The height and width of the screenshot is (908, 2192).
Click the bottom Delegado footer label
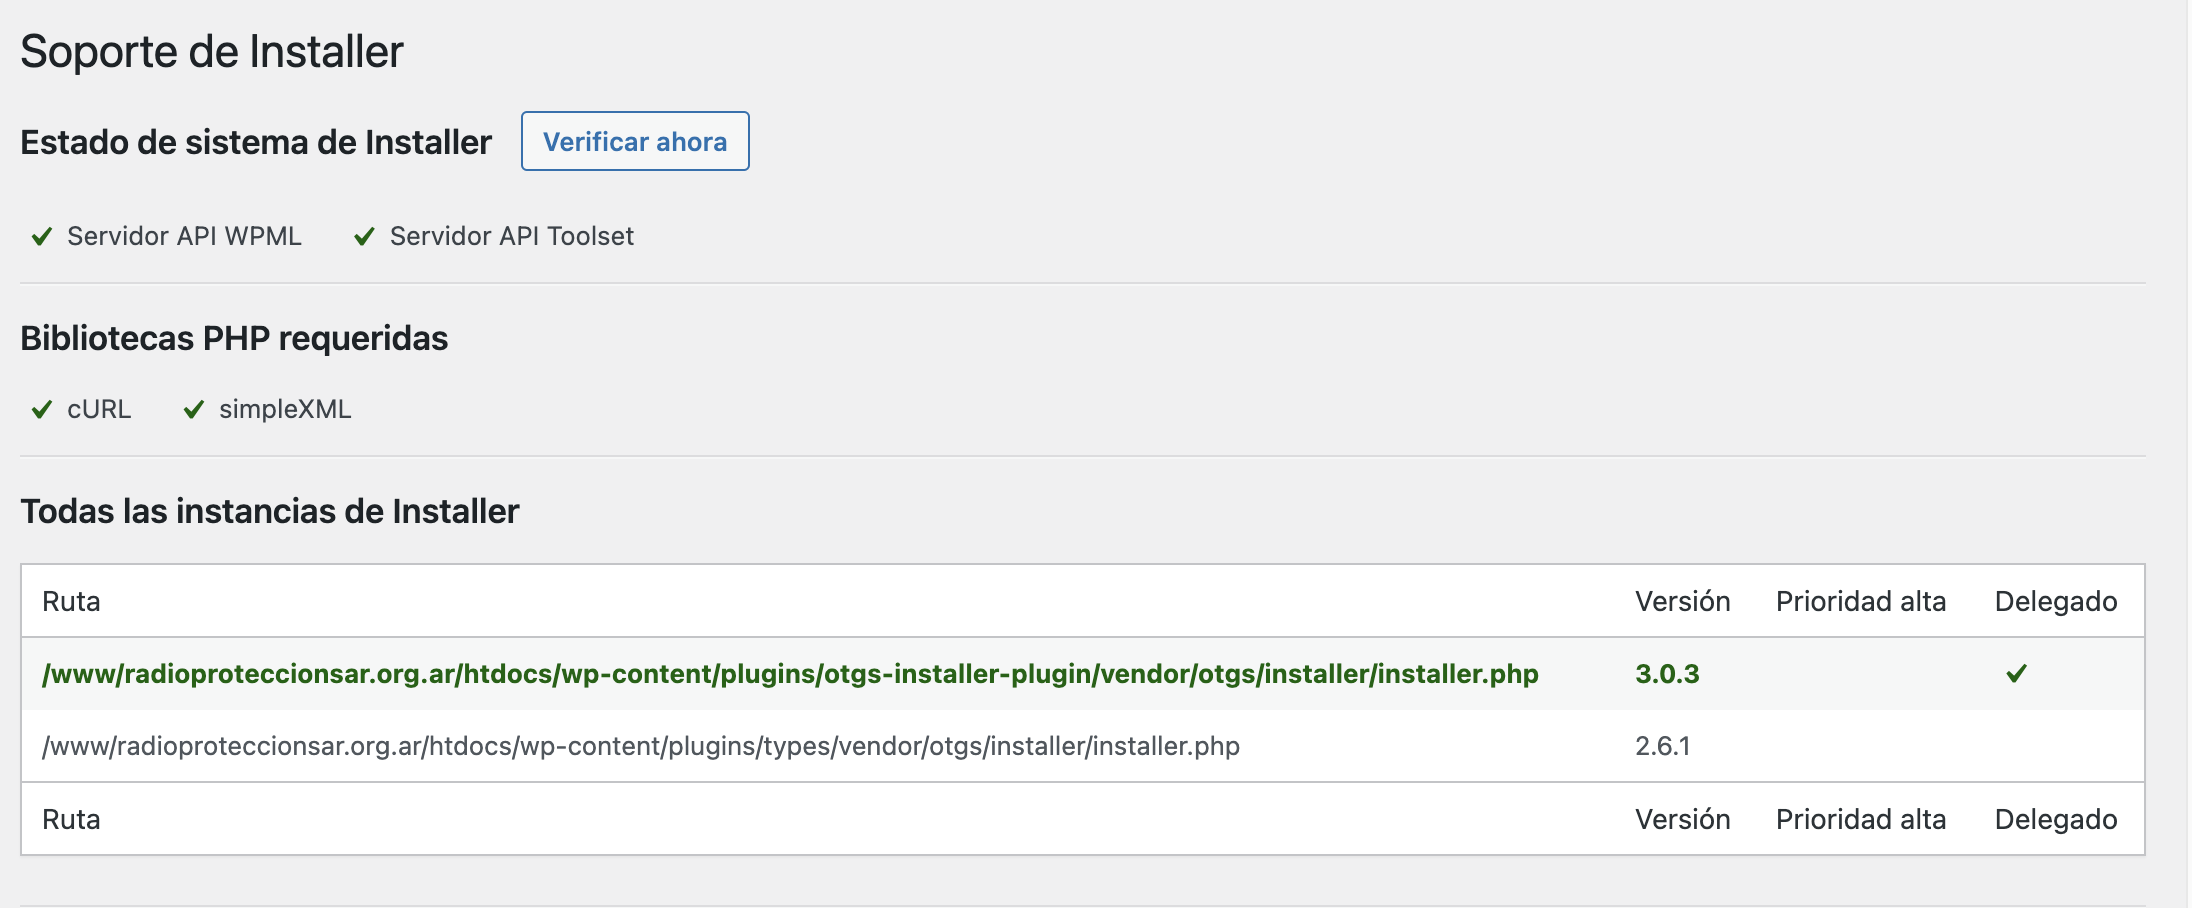[2056, 820]
